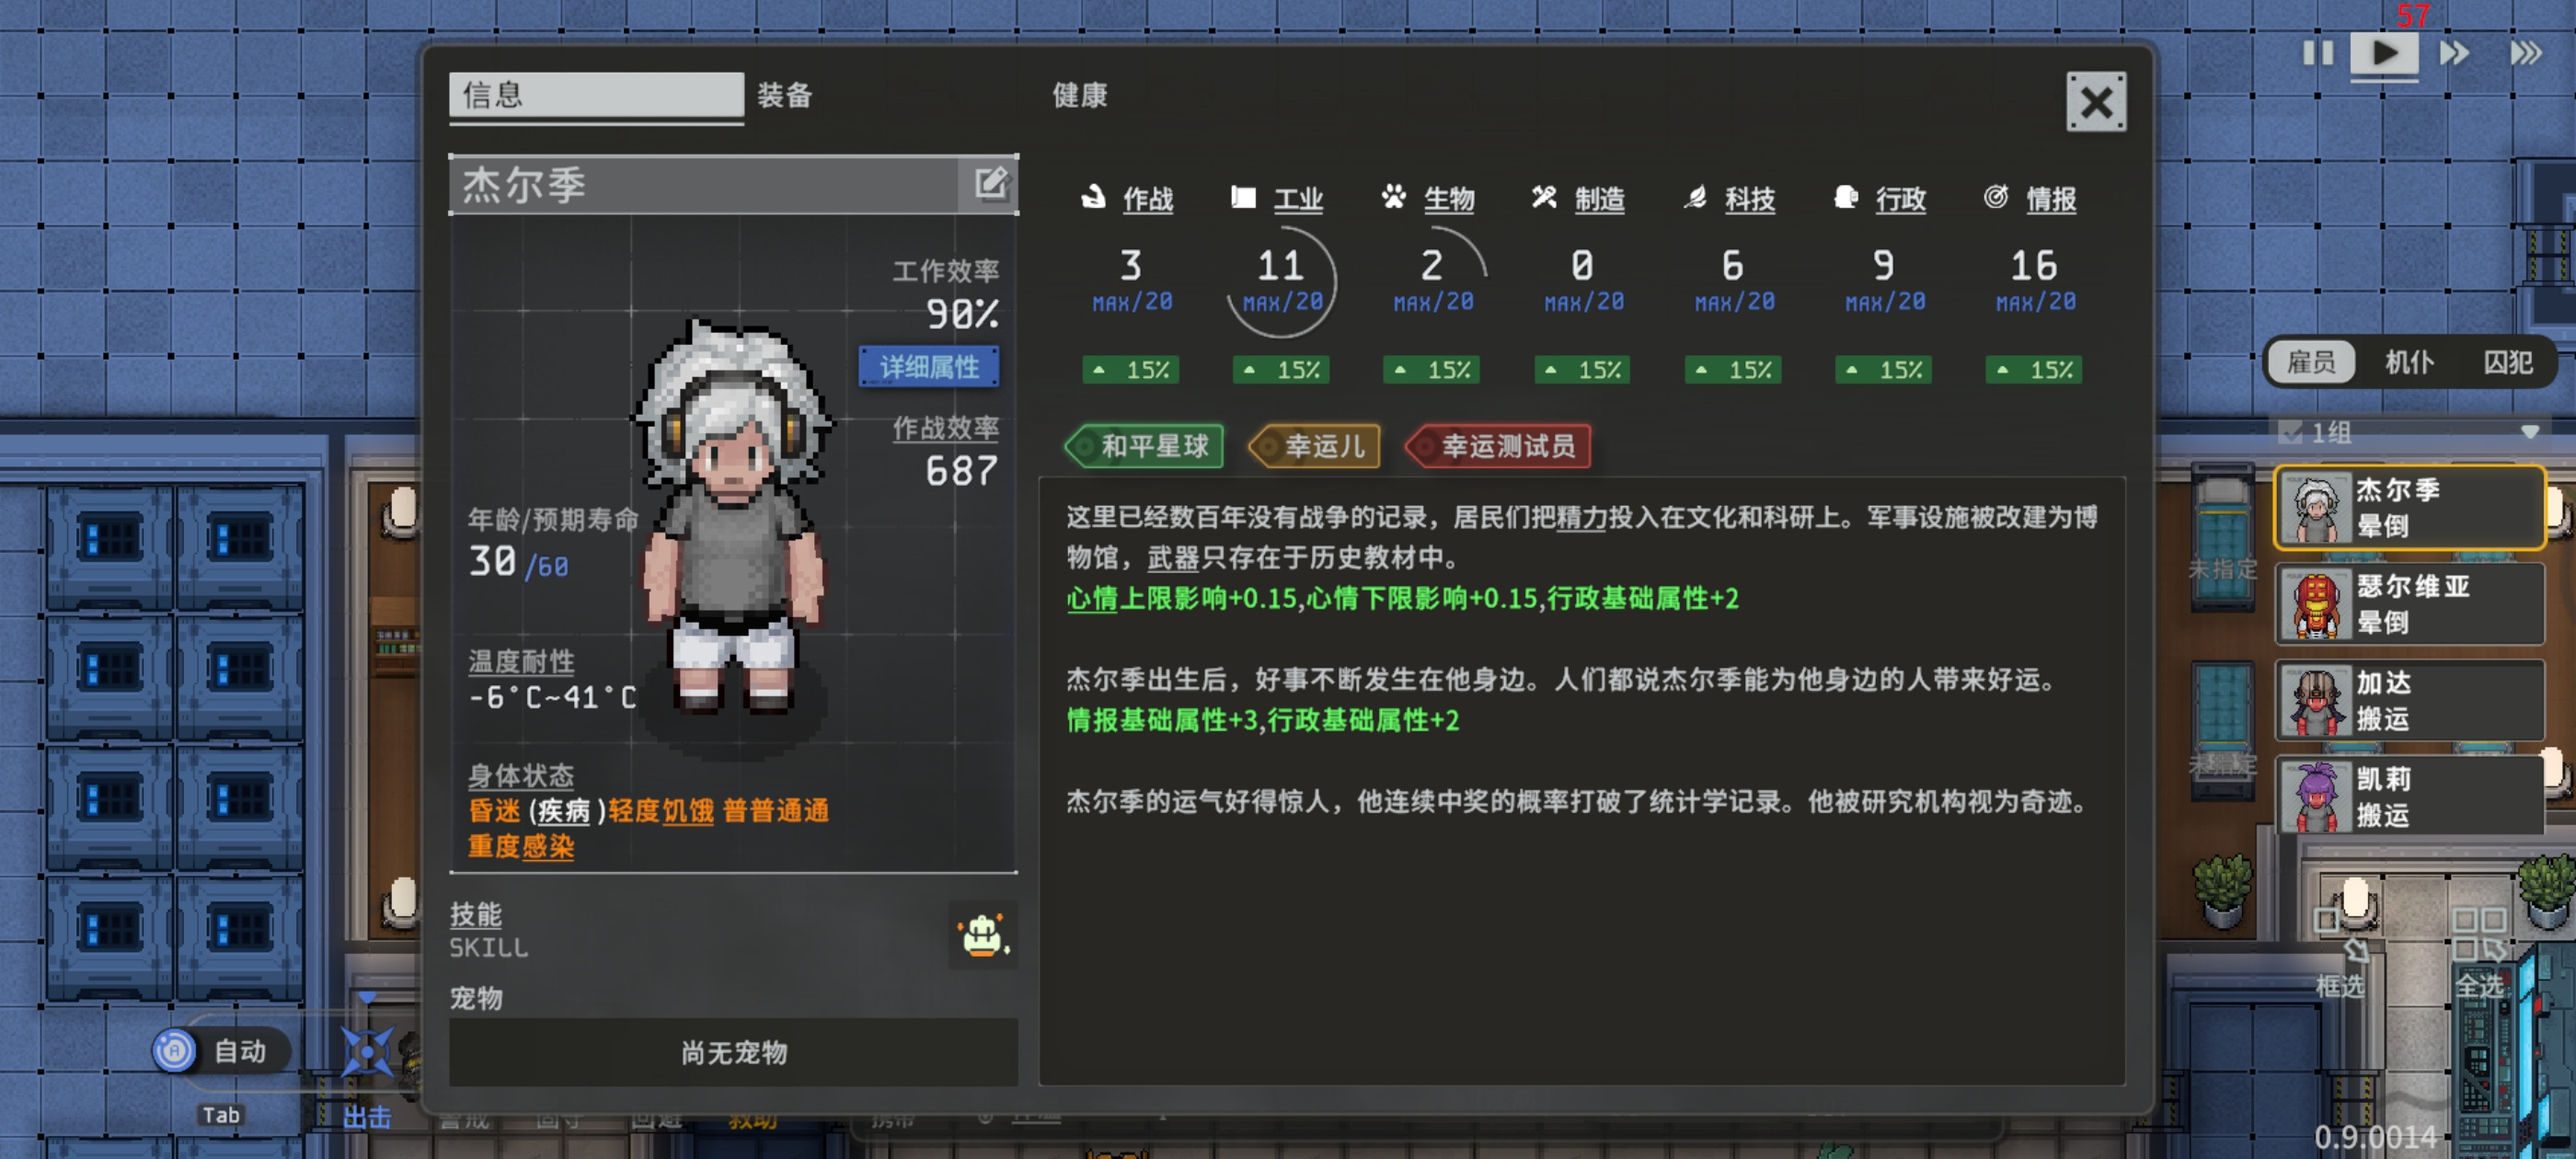Click the 15% bonus under 作战
Viewport: 2576px width, 1159px height.
pos(1131,370)
